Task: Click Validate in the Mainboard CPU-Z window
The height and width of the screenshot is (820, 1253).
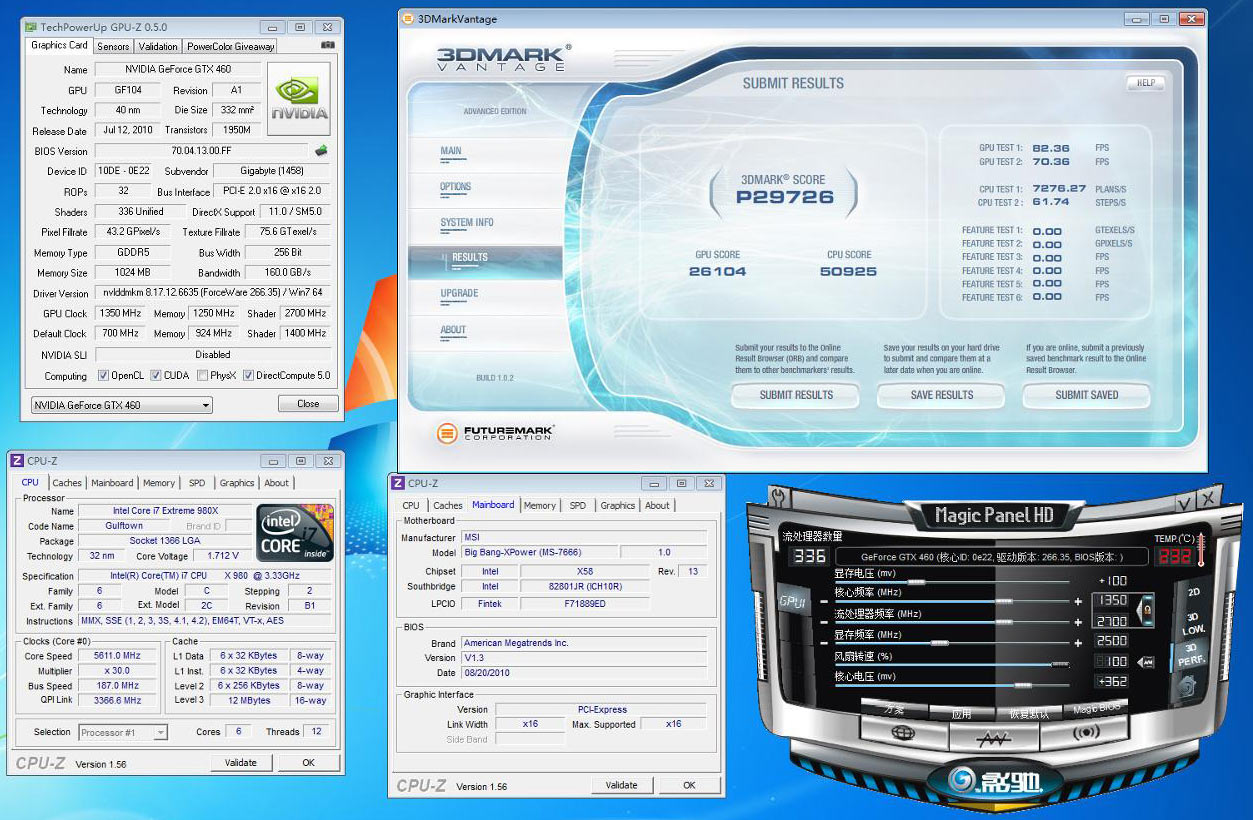Action: pyautogui.click(x=621, y=785)
